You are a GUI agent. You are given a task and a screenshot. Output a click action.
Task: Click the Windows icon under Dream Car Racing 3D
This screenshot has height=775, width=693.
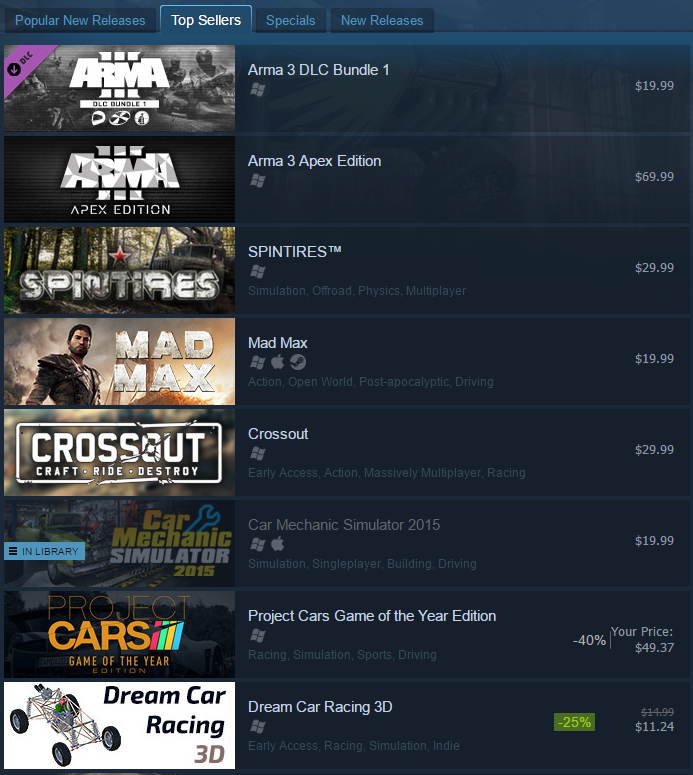[258, 726]
